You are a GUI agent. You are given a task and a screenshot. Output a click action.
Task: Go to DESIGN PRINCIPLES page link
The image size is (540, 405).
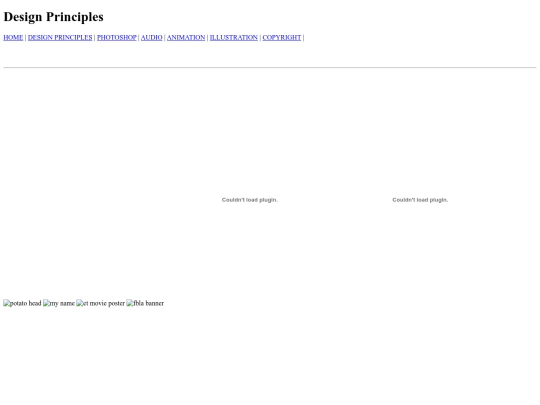pos(60,38)
